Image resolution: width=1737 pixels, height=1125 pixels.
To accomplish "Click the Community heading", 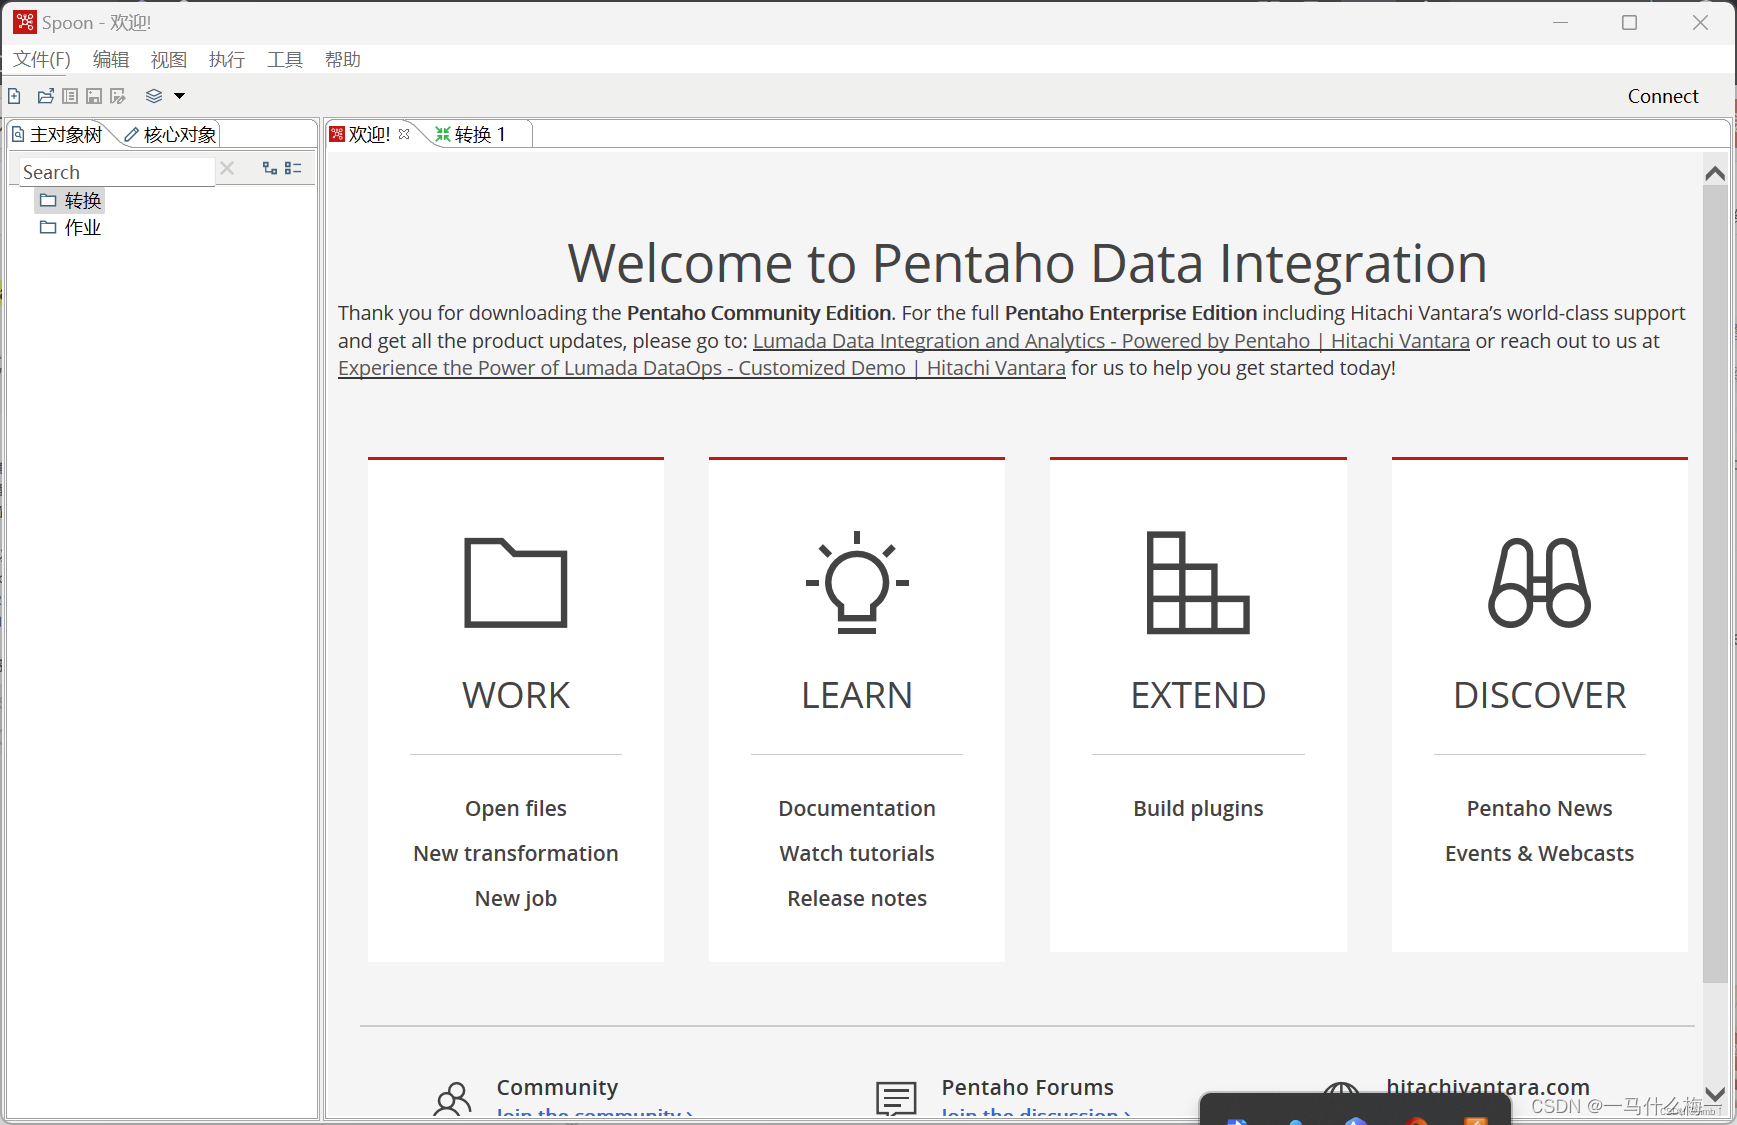I will point(557,1087).
